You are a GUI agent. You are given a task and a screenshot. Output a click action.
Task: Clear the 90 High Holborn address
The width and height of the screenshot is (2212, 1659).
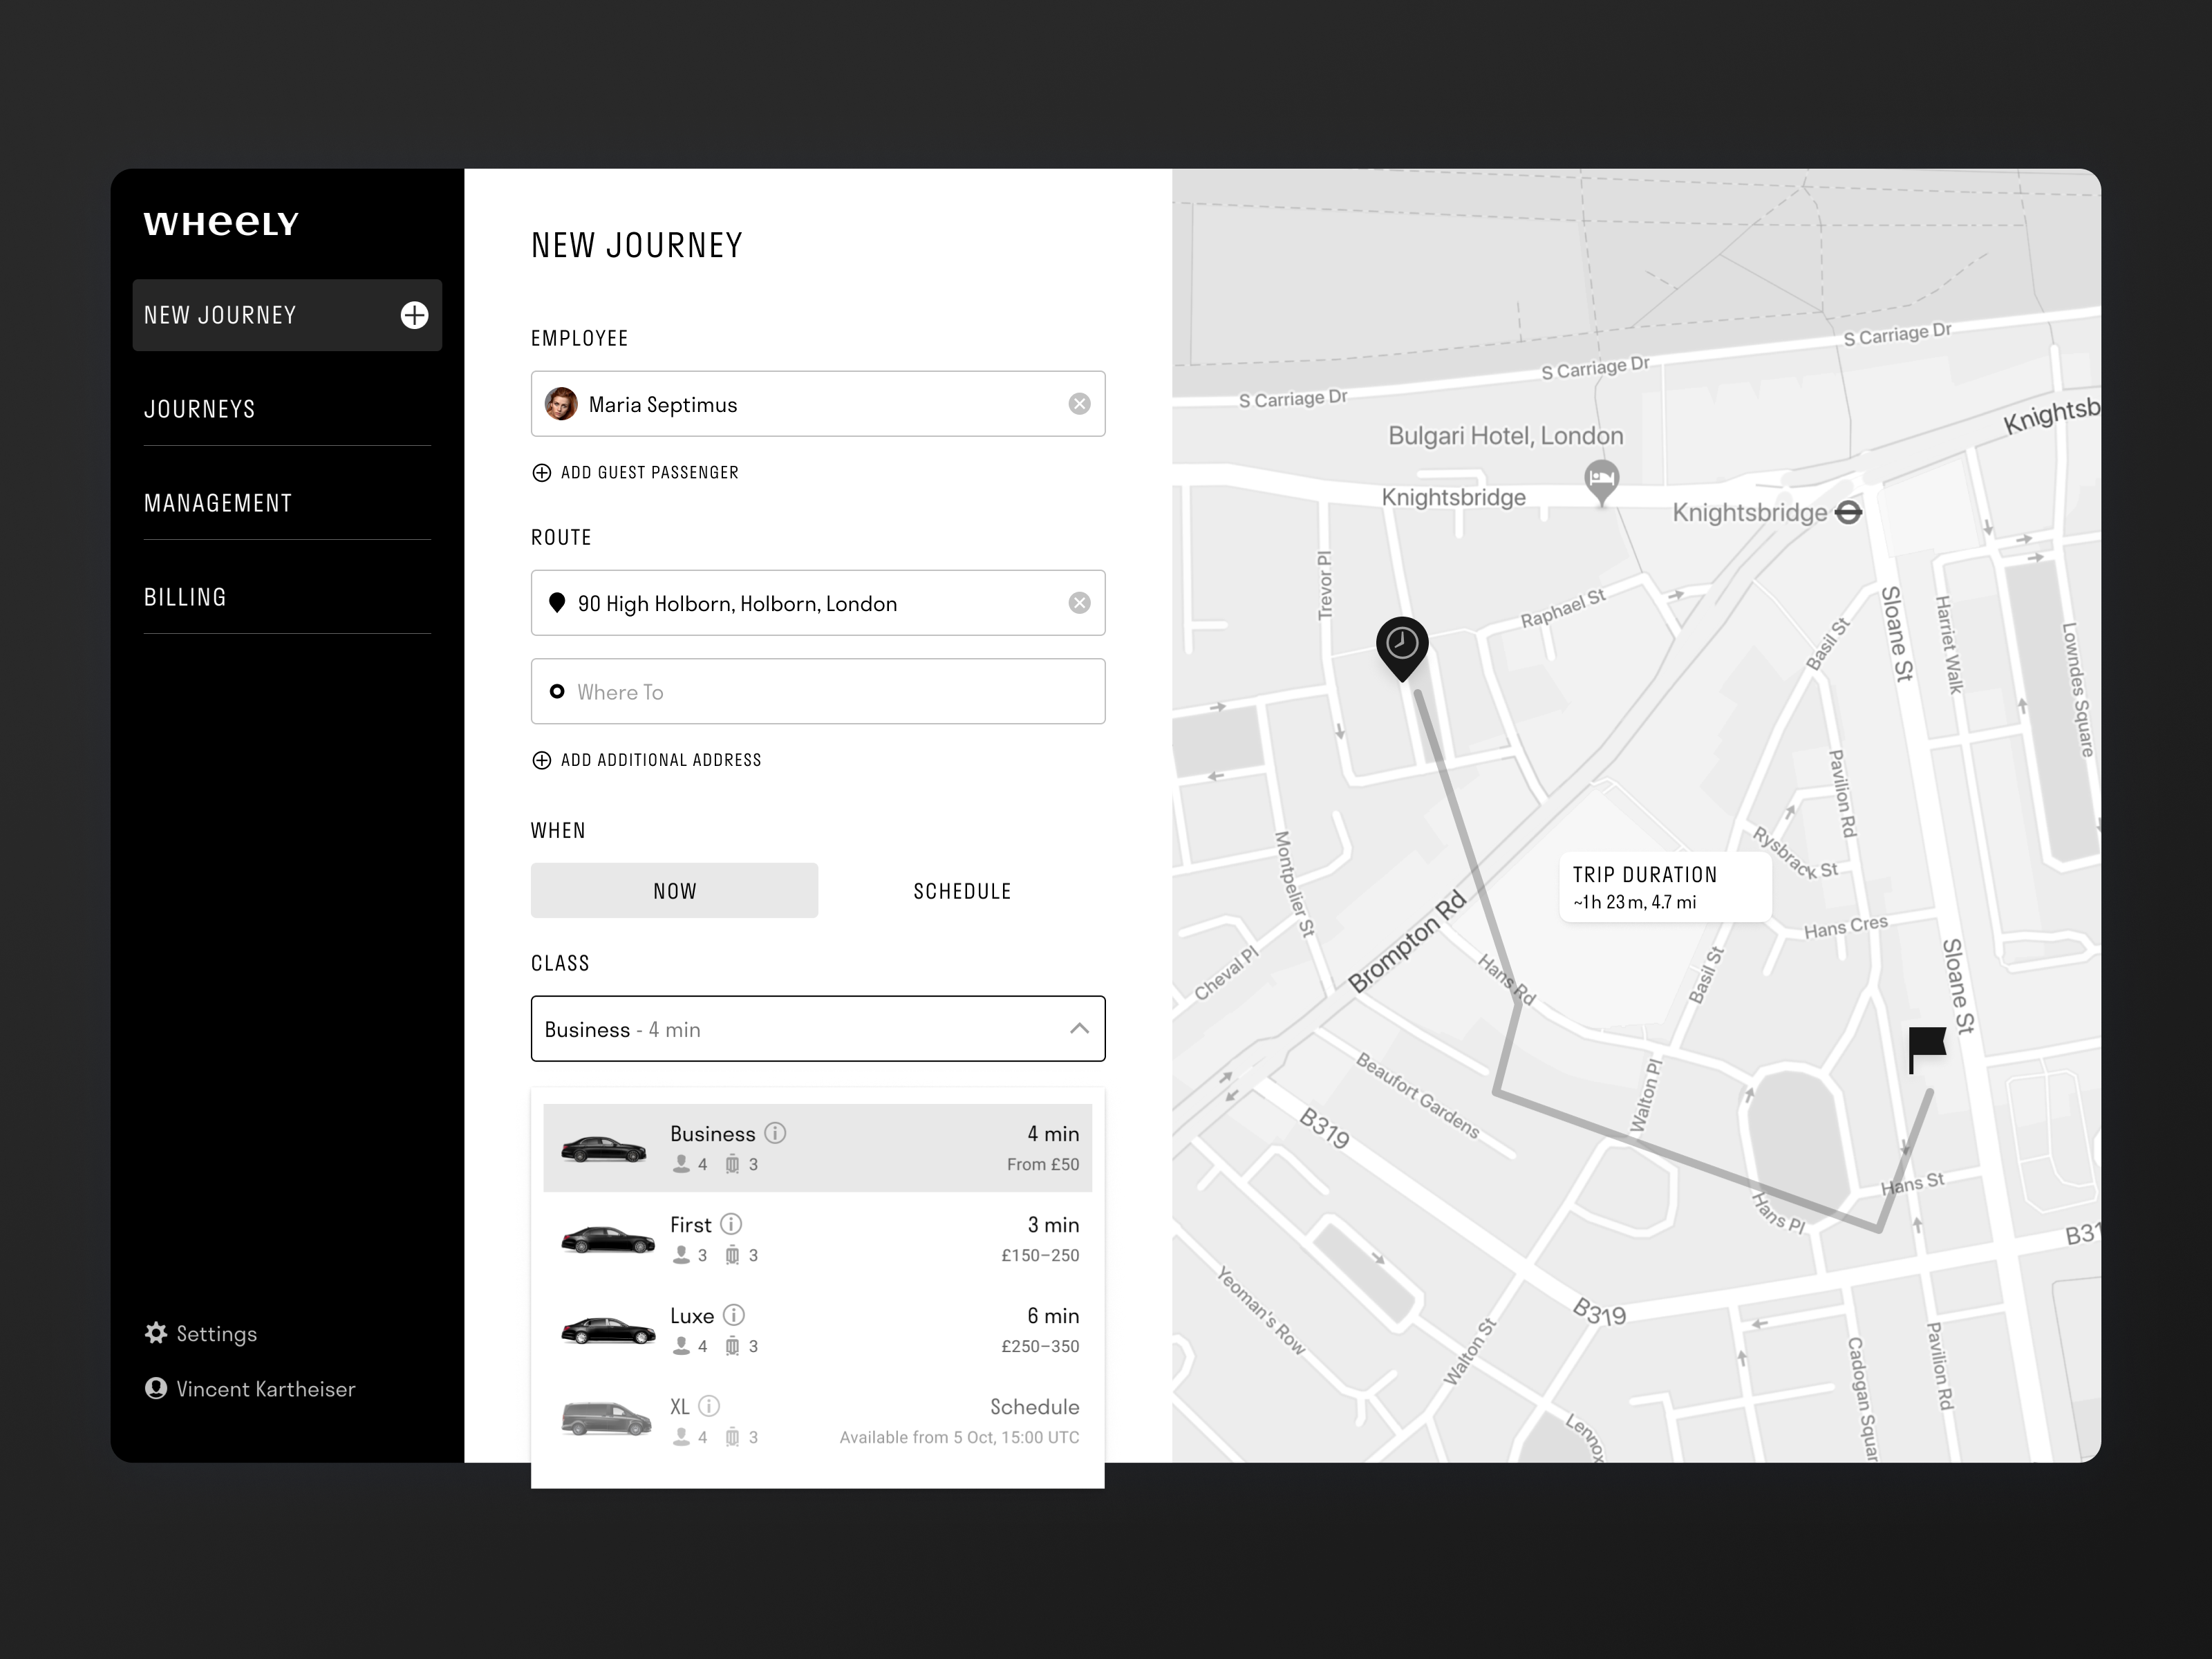tap(1079, 603)
